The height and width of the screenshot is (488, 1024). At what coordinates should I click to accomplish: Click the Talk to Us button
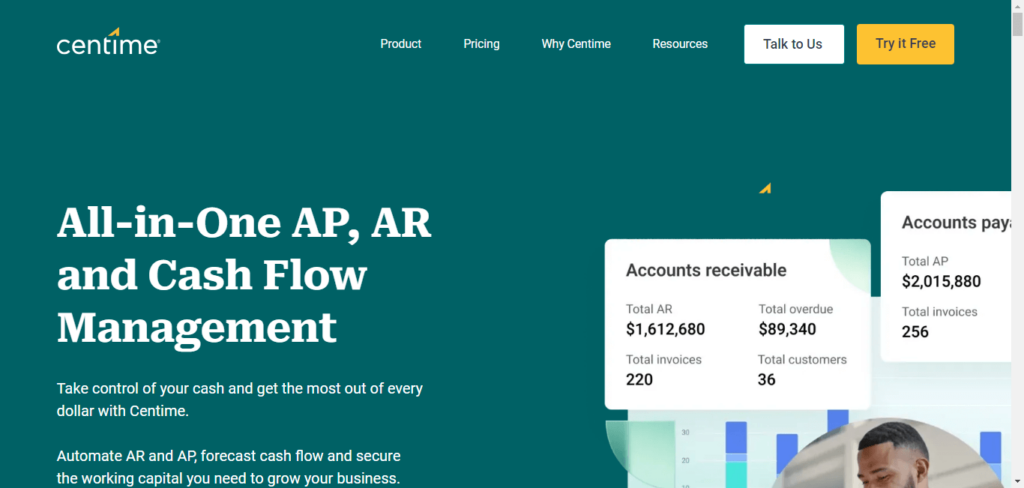[793, 44]
